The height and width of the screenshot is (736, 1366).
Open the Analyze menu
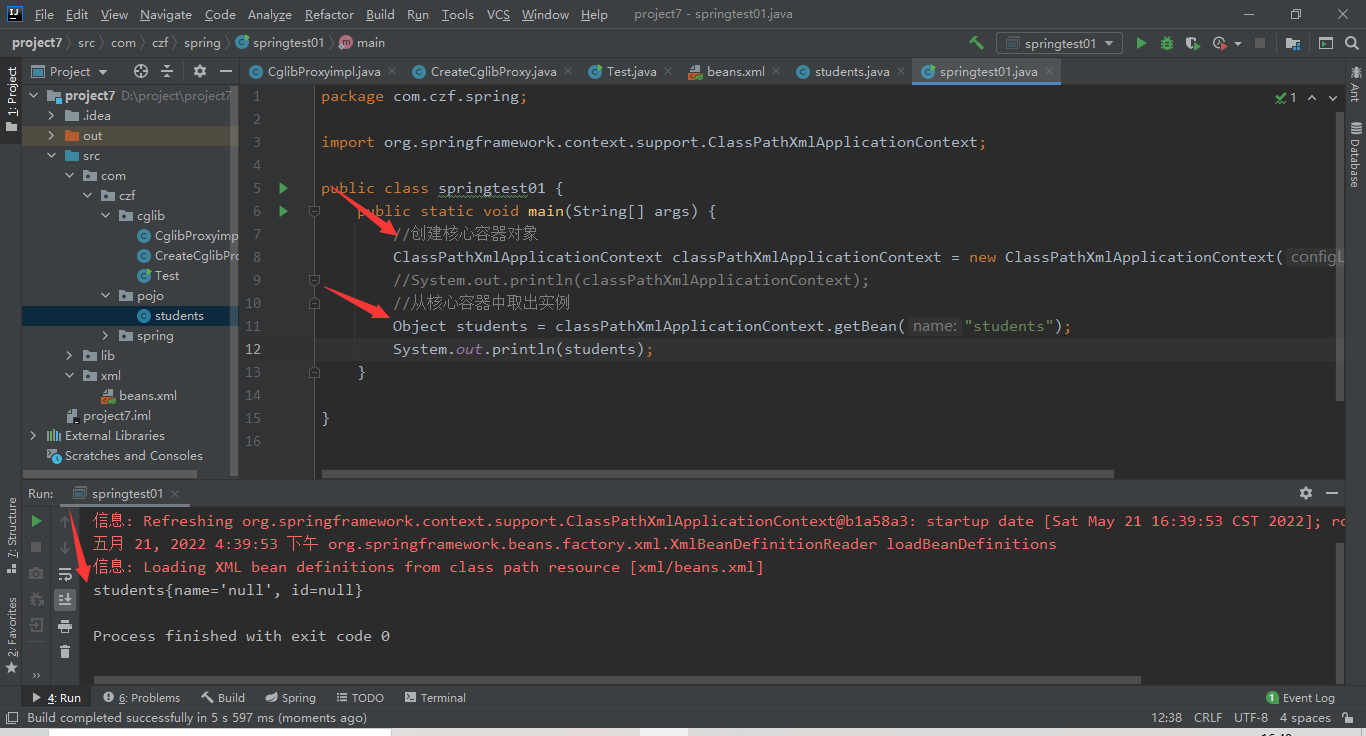click(269, 15)
